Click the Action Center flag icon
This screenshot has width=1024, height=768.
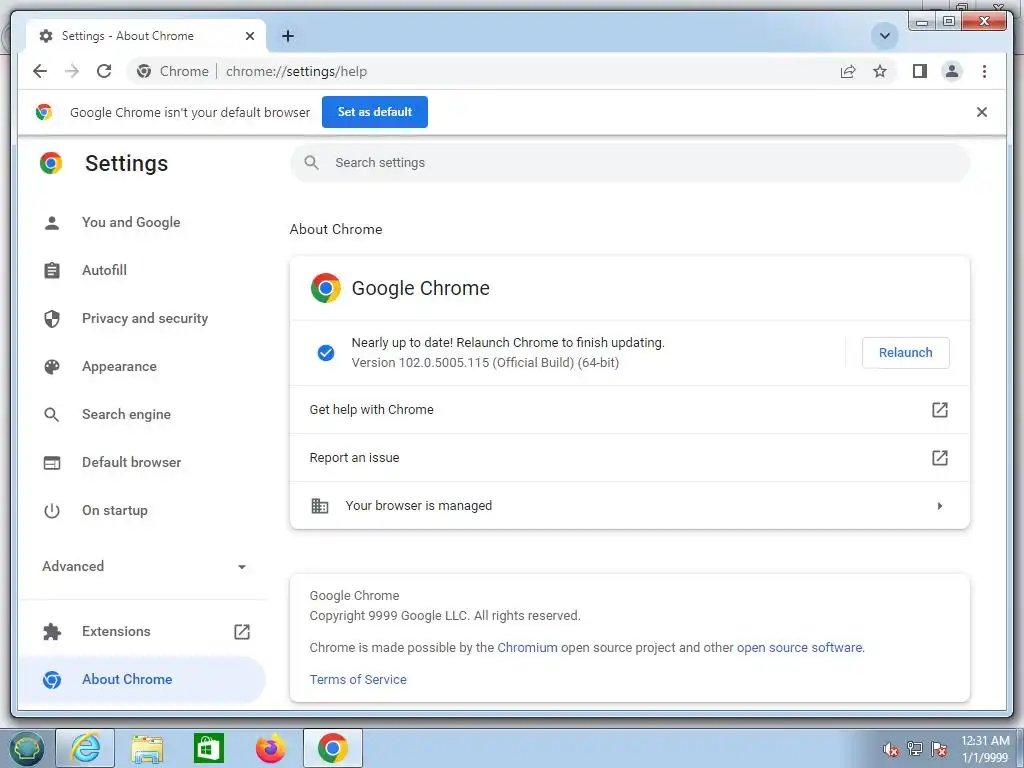pos(939,749)
